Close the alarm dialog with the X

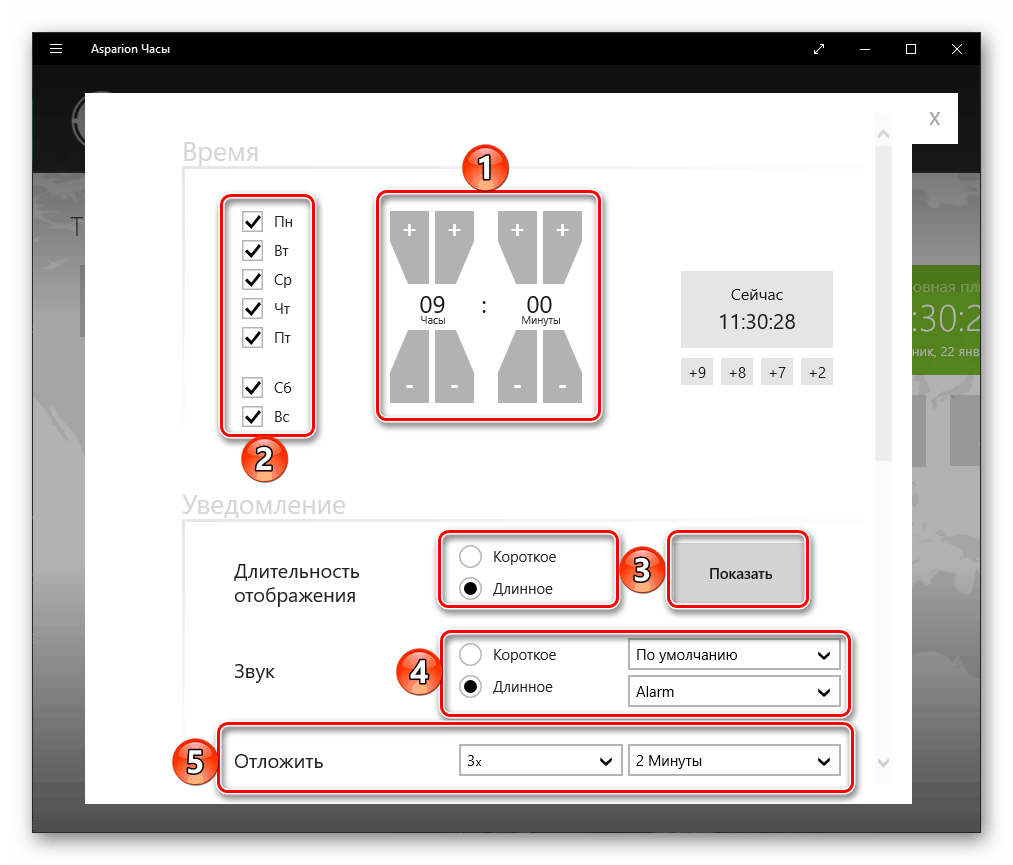tap(934, 118)
